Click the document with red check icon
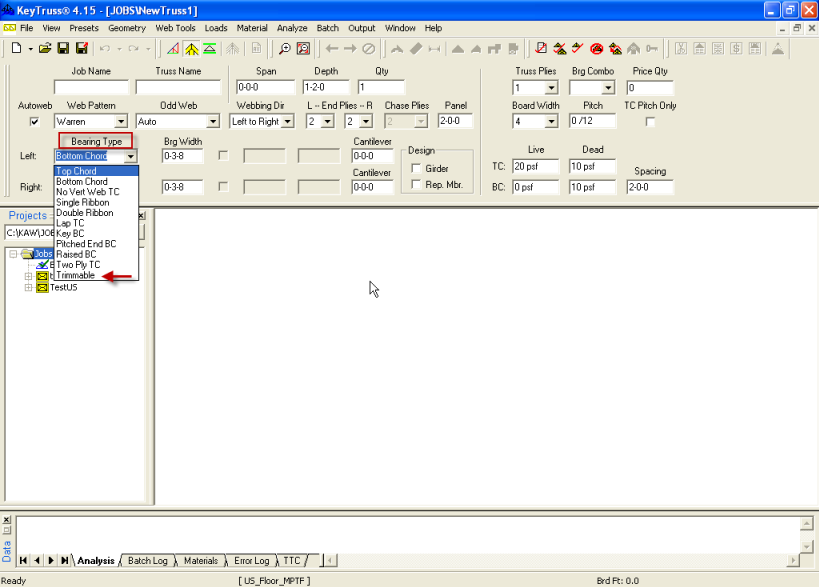The image size is (819, 587). coord(541,49)
